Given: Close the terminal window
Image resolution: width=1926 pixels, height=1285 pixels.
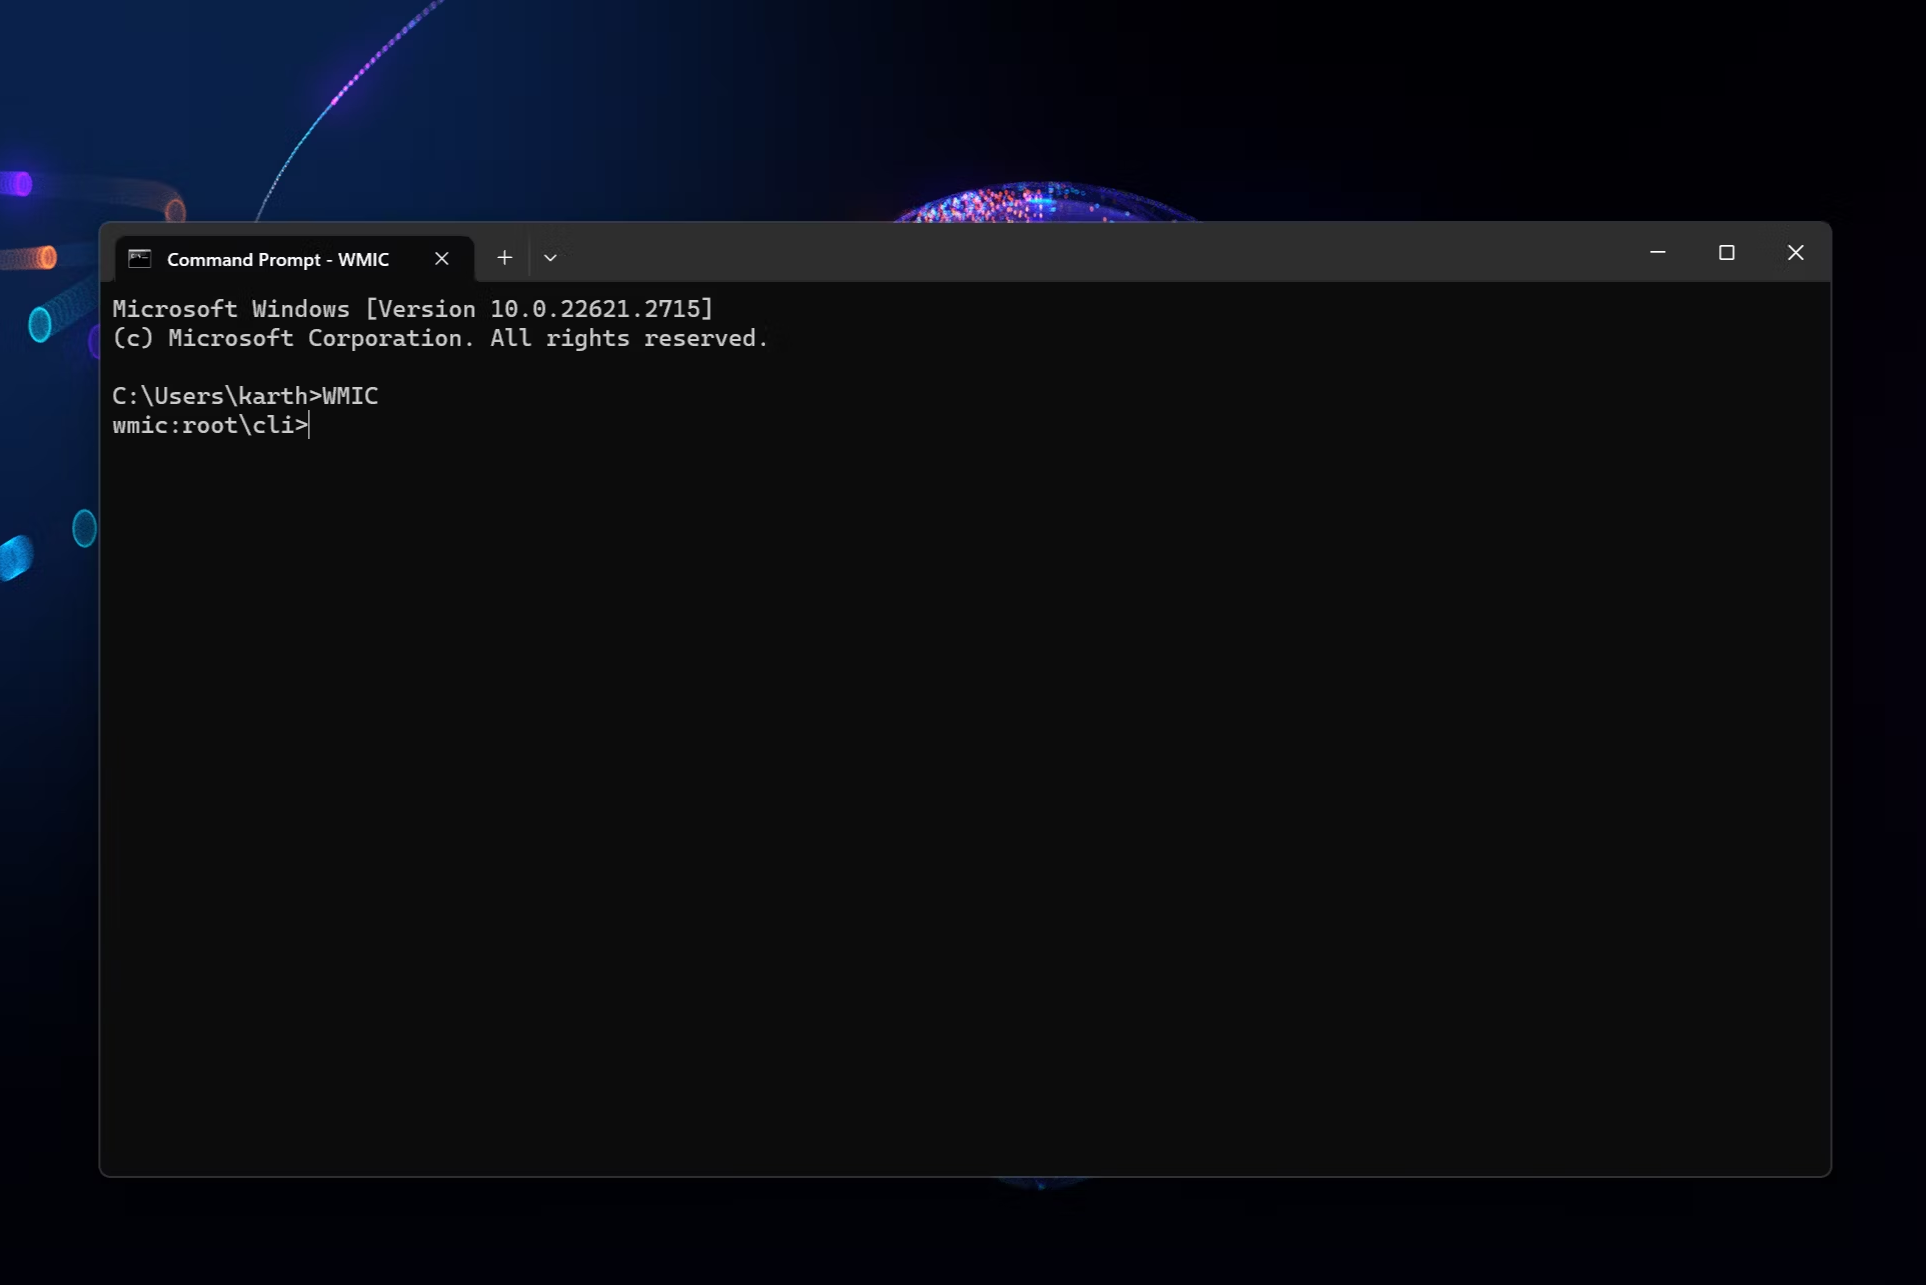Looking at the screenshot, I should [x=1796, y=253].
